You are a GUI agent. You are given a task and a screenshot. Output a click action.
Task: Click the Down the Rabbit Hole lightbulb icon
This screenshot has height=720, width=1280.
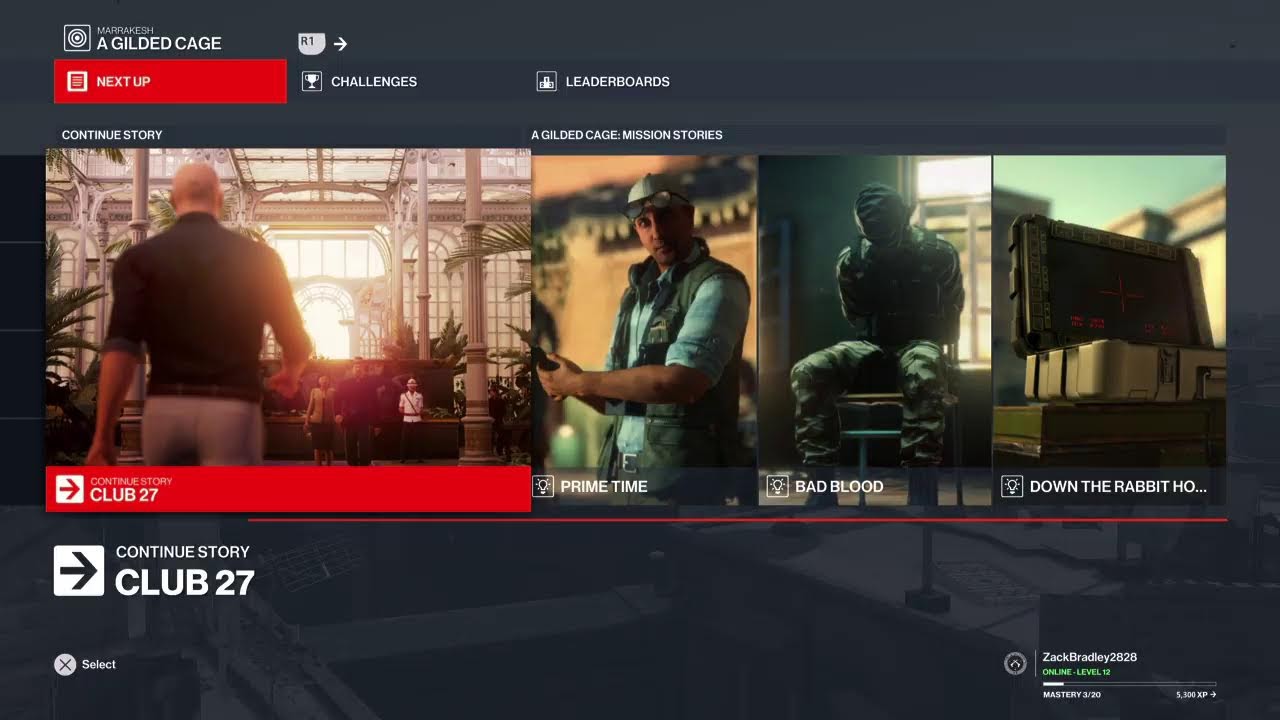point(1012,486)
